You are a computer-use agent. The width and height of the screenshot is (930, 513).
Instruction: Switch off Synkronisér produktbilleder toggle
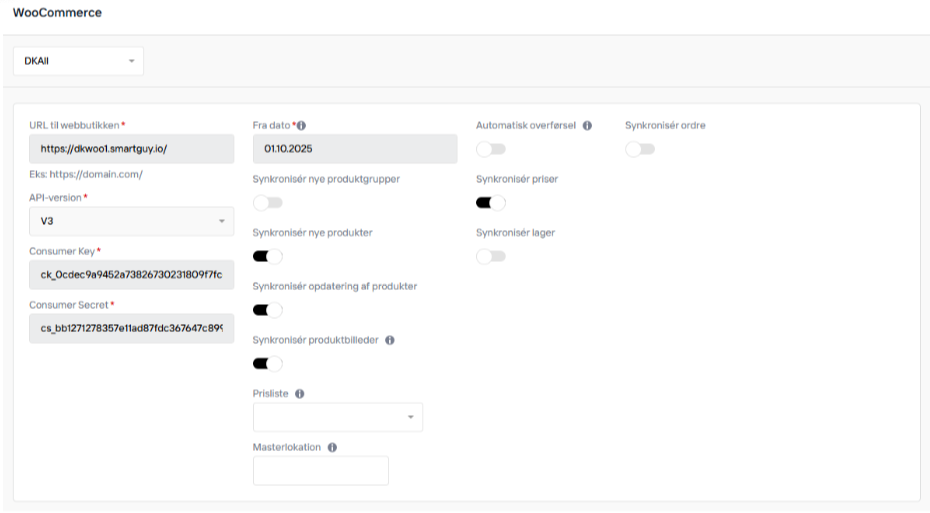[x=267, y=364]
